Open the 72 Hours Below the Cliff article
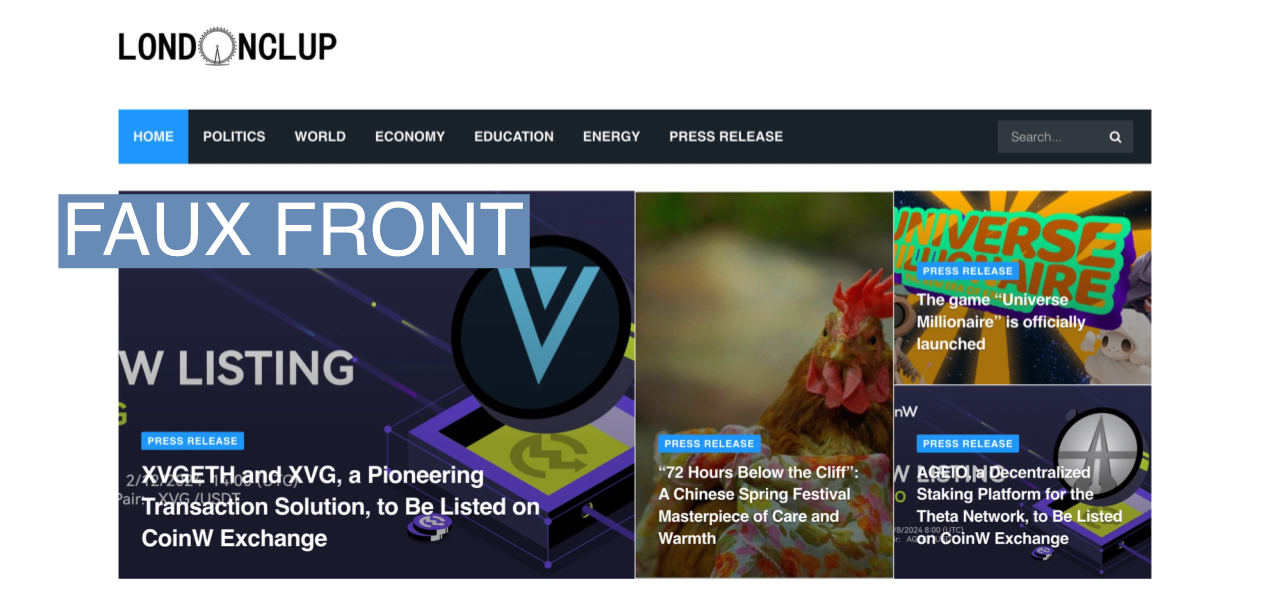 click(758, 505)
